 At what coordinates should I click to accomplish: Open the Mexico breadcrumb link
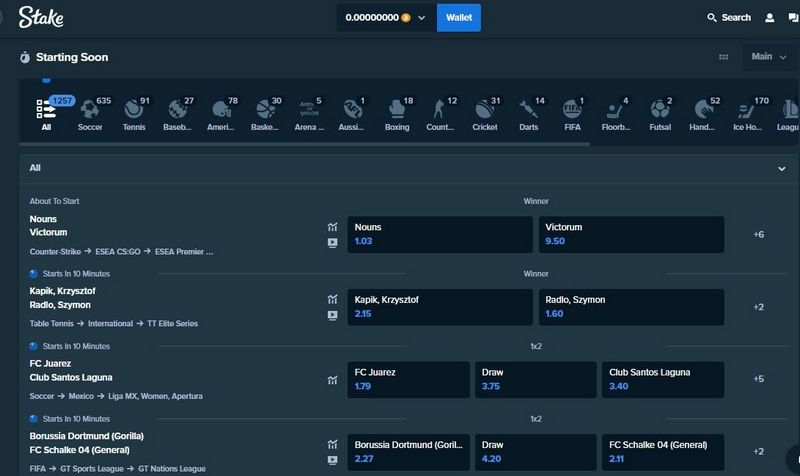pyautogui.click(x=81, y=396)
